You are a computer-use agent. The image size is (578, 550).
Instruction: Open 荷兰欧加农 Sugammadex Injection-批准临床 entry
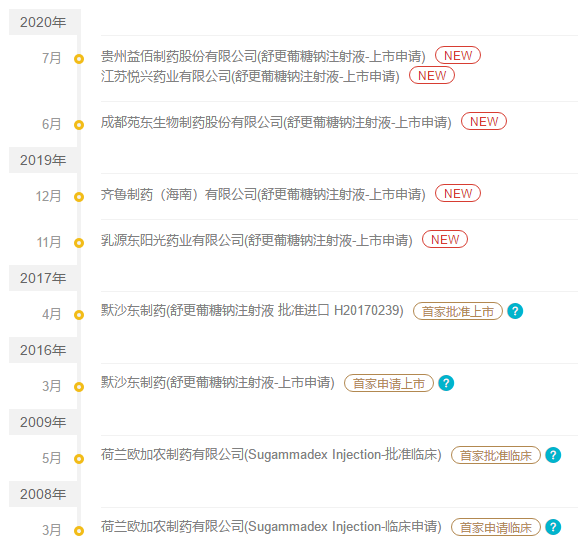click(x=271, y=455)
